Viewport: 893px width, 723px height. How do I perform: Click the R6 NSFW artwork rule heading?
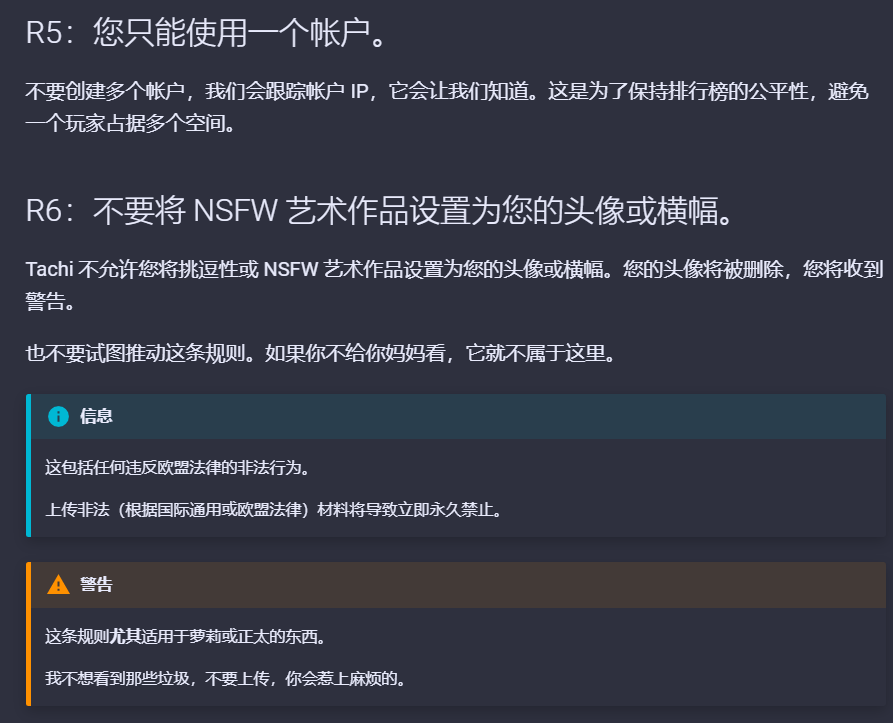point(380,212)
